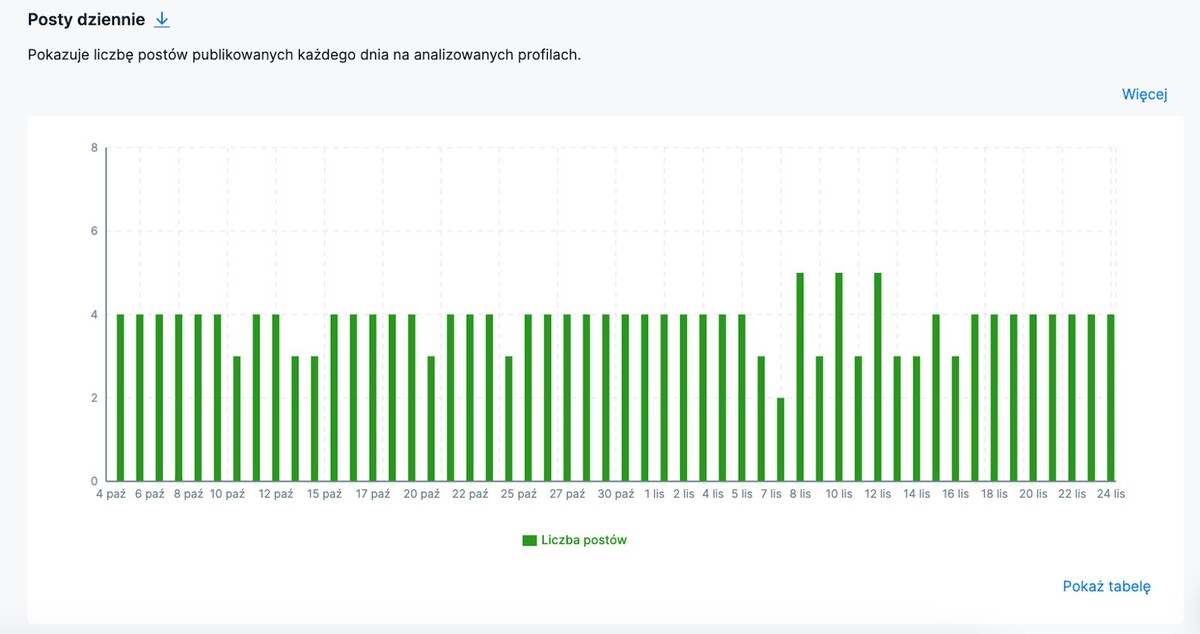
Task: Show the data table via Pokaż tabelę
Action: [x=1105, y=587]
